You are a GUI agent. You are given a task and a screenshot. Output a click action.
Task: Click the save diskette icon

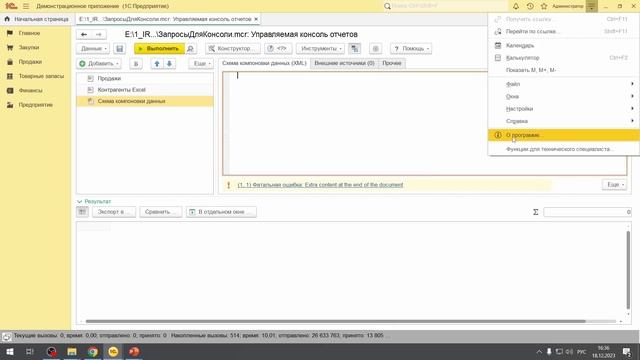pos(119,49)
